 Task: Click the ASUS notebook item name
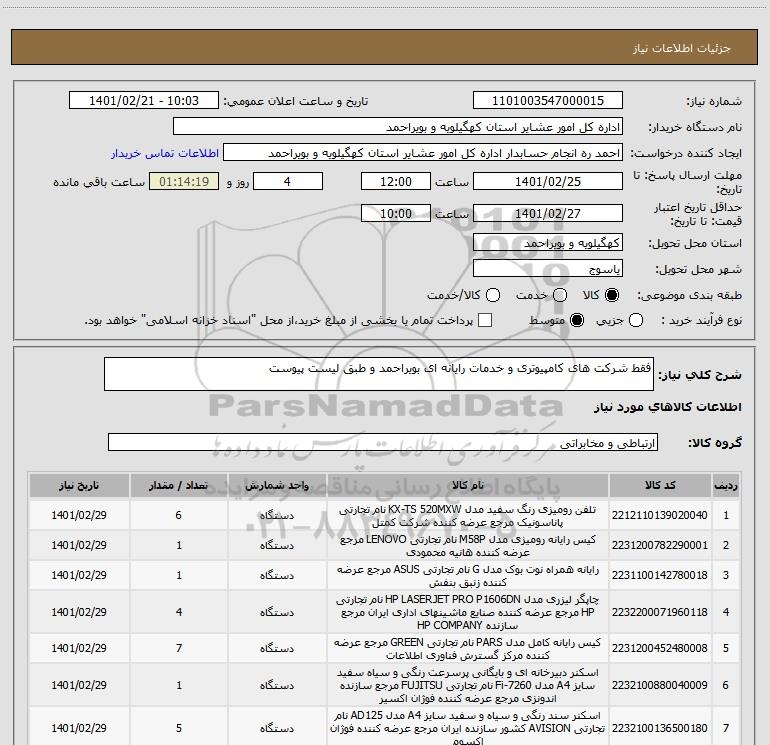click(x=468, y=576)
